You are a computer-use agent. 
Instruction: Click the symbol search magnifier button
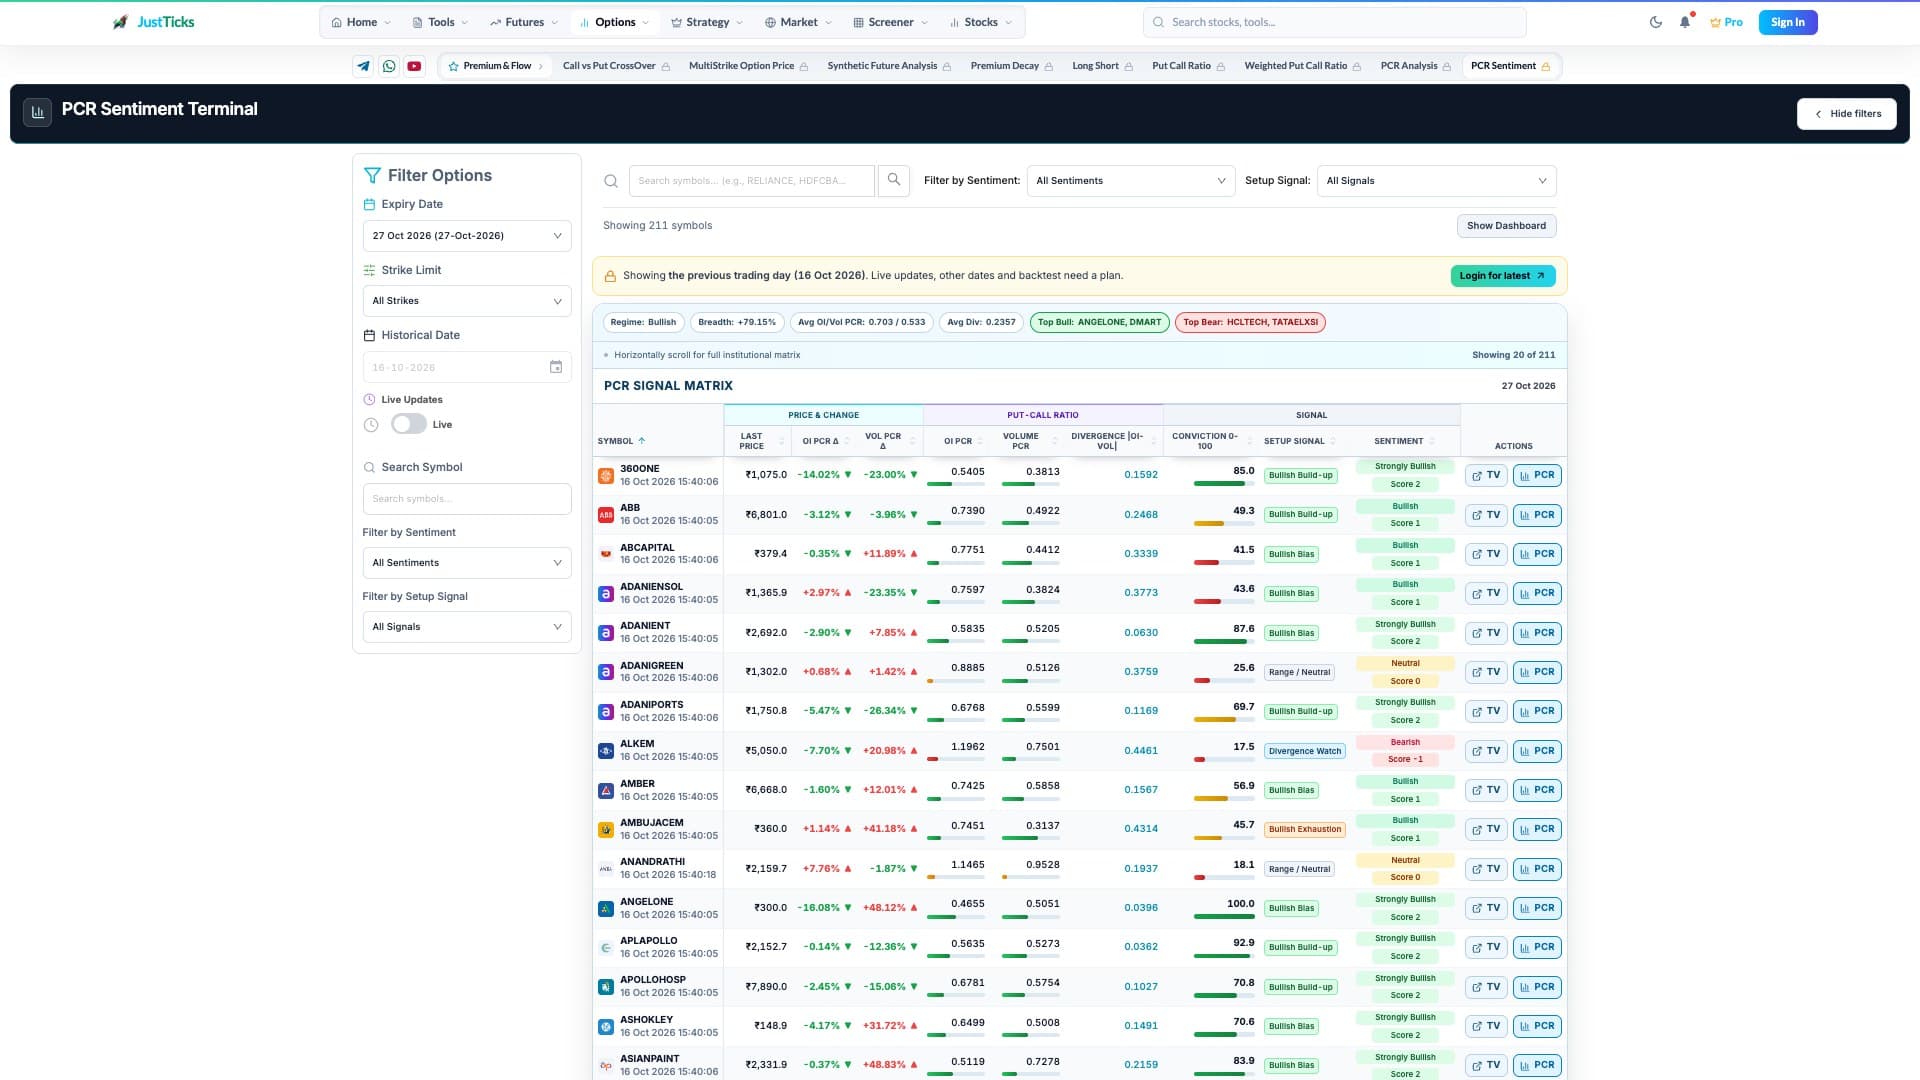pyautogui.click(x=894, y=180)
